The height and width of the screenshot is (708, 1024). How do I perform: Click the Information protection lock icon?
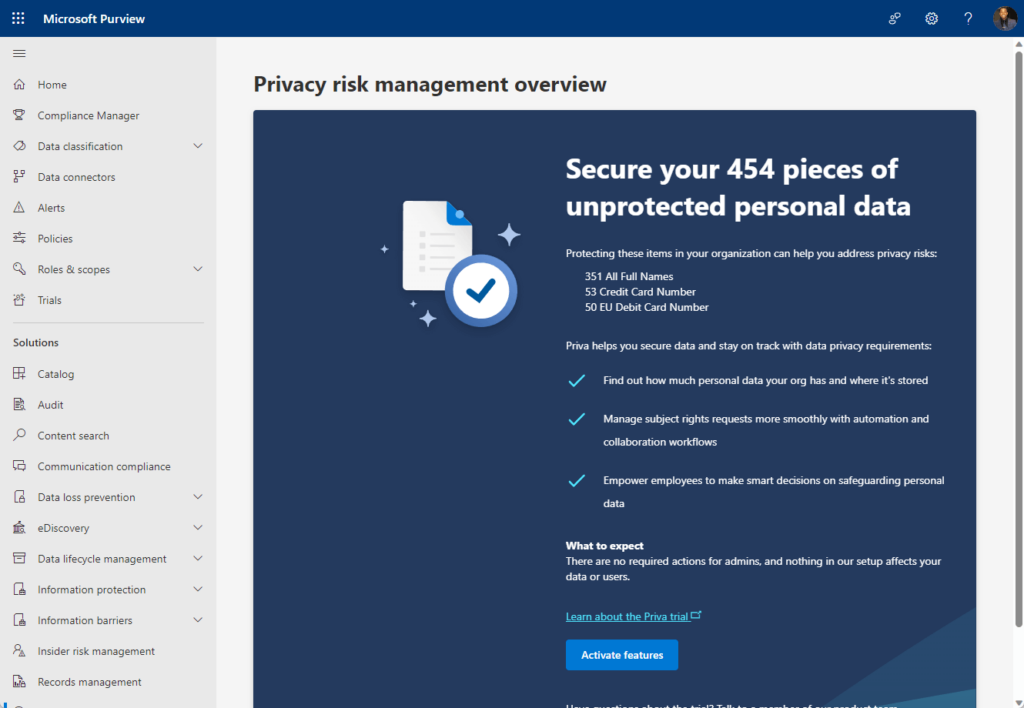coord(19,588)
